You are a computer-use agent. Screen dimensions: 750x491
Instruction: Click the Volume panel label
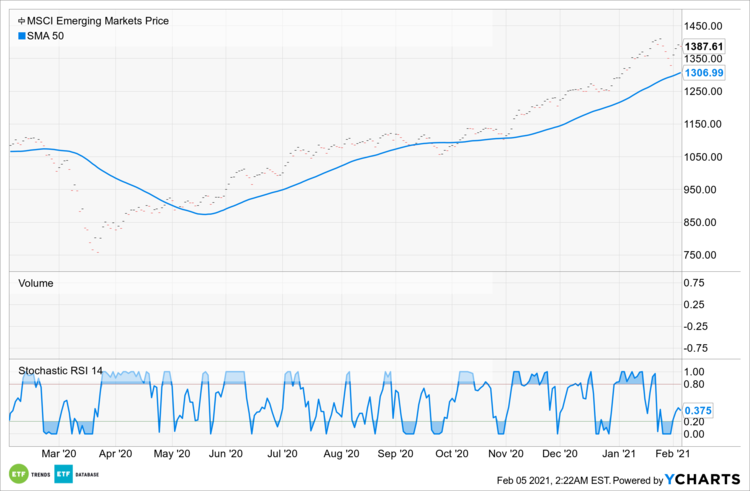pos(36,283)
